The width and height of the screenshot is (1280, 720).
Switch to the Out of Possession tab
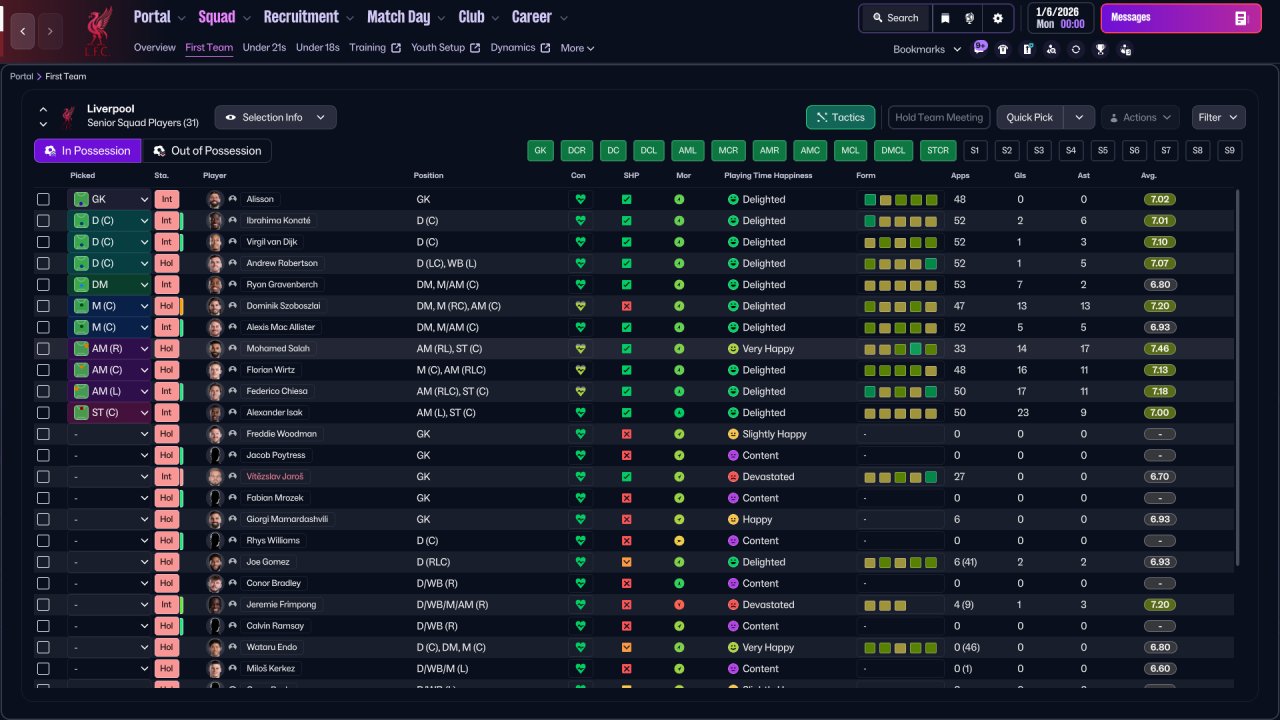click(x=207, y=151)
